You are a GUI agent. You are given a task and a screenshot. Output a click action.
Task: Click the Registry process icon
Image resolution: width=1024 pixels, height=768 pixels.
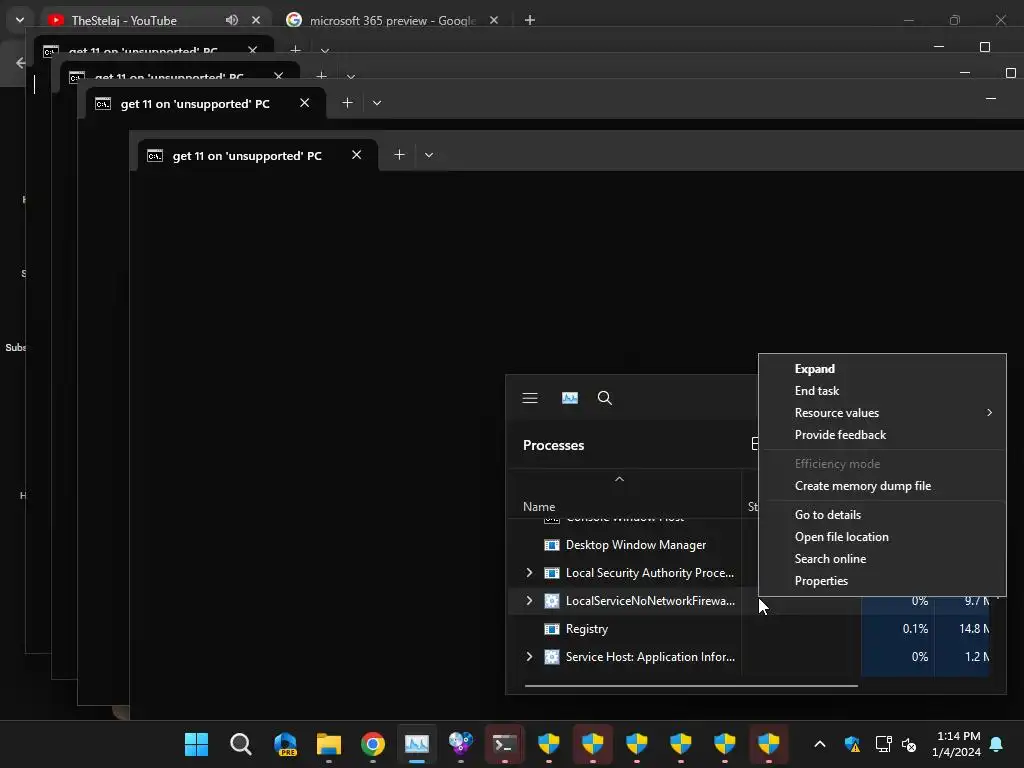[552, 629]
